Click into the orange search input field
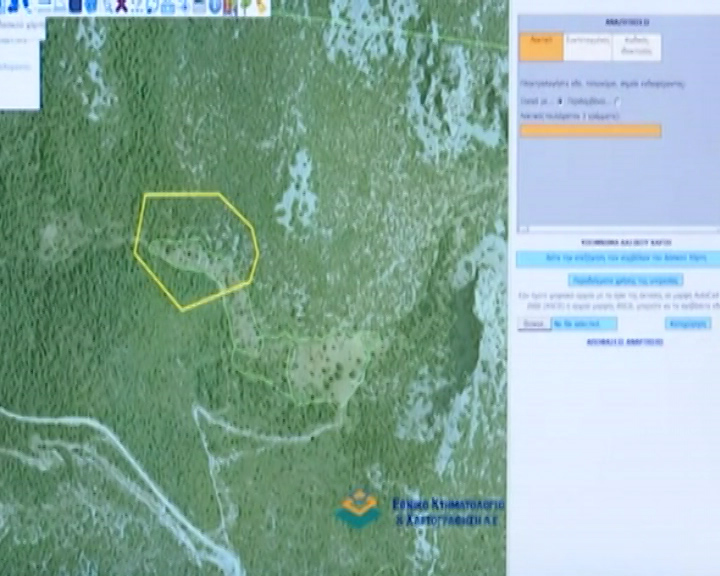 pyautogui.click(x=590, y=131)
